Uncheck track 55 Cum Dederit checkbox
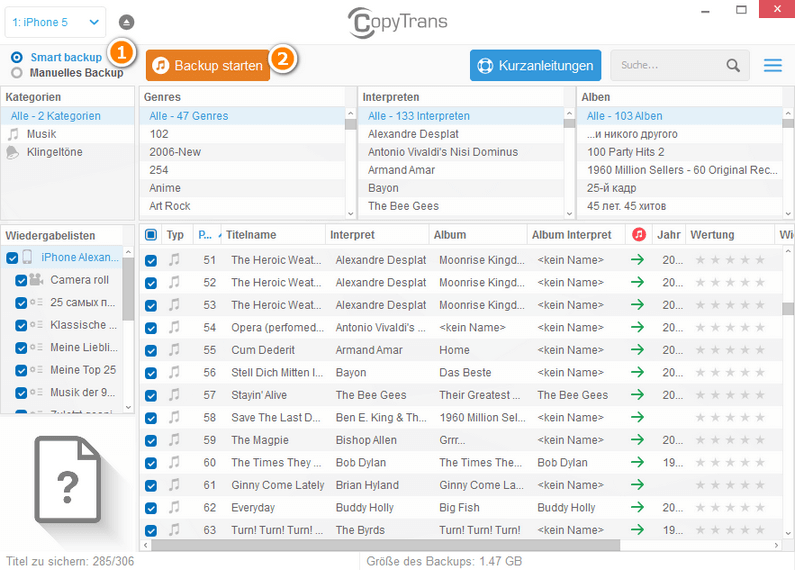The width and height of the screenshot is (795, 570). coord(151,350)
